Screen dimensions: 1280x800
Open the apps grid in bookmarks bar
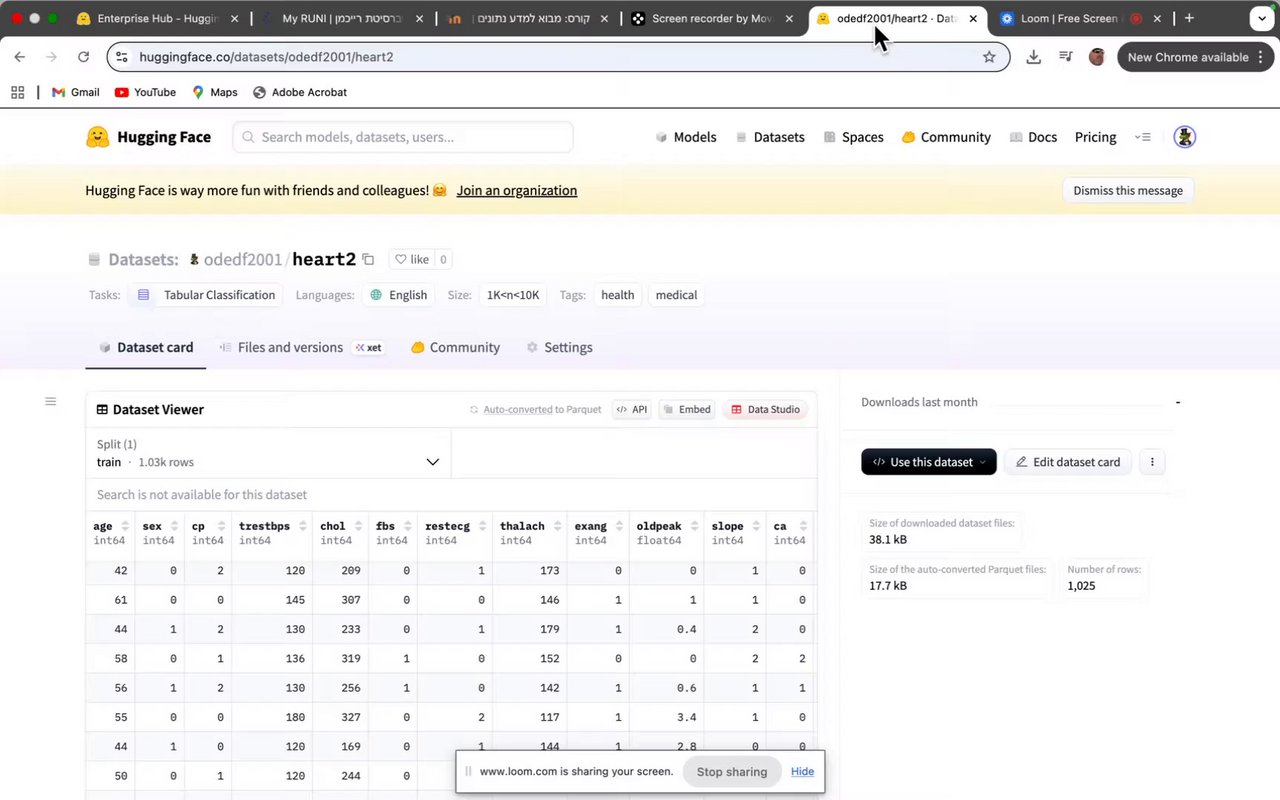[x=17, y=92]
